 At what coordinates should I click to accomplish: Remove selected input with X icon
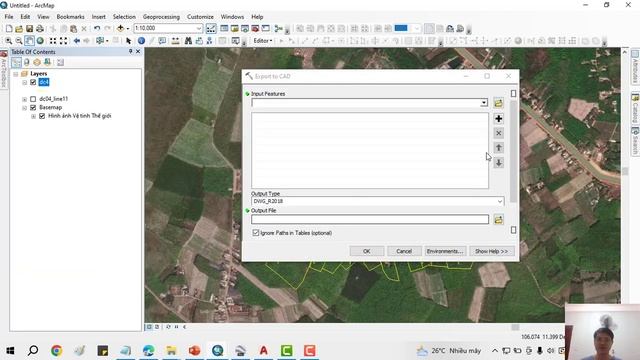click(498, 133)
